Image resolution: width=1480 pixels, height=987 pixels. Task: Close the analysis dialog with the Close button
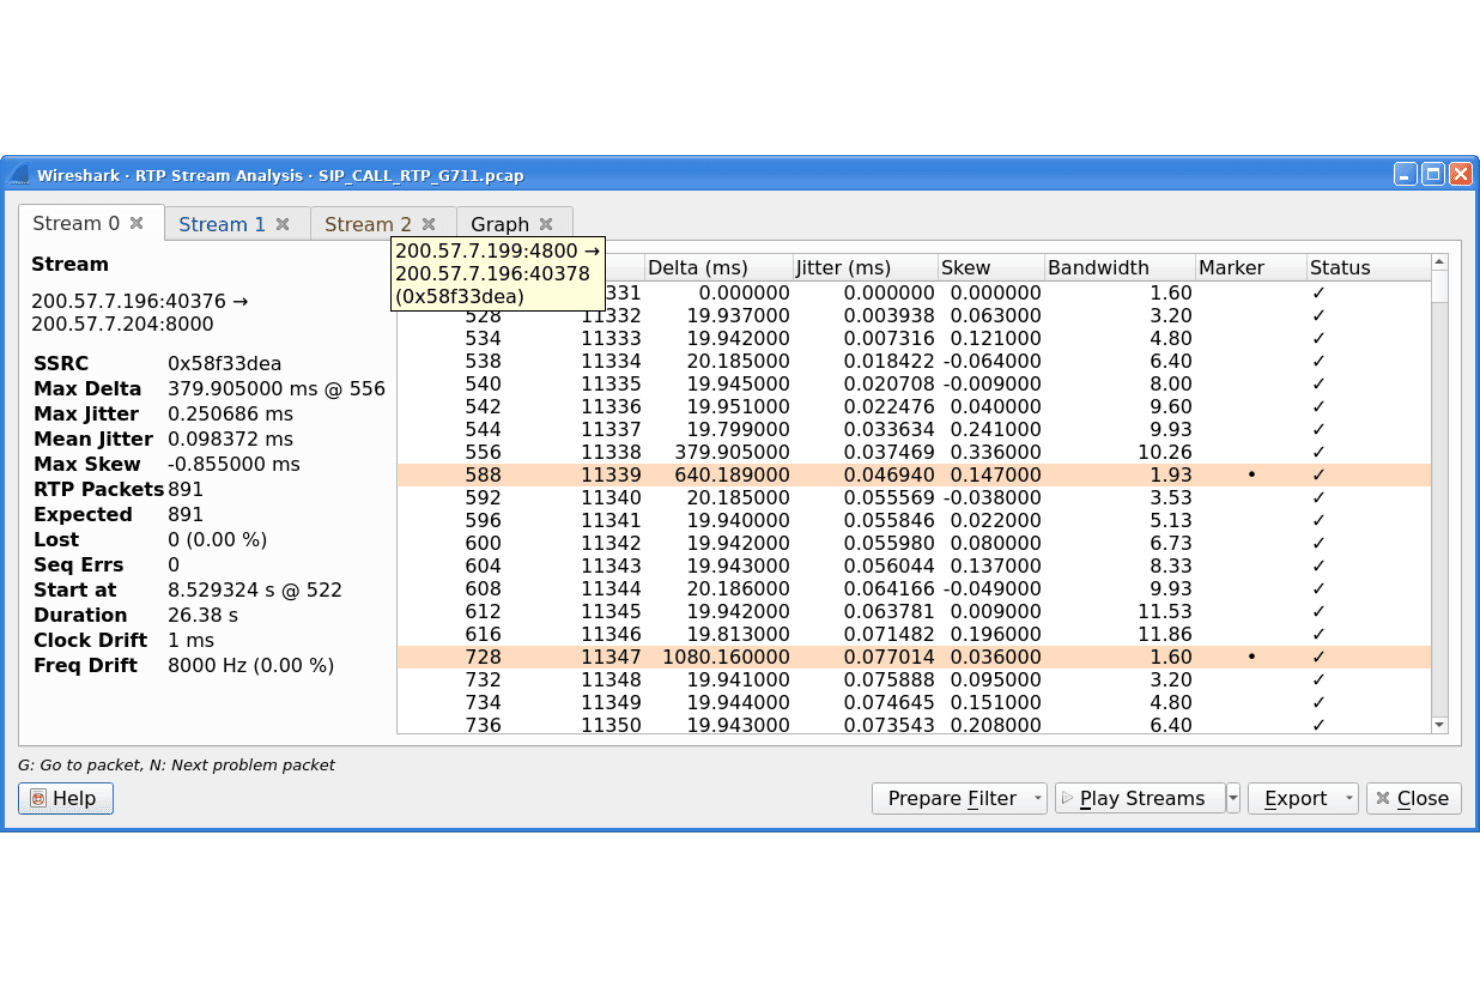[1414, 798]
